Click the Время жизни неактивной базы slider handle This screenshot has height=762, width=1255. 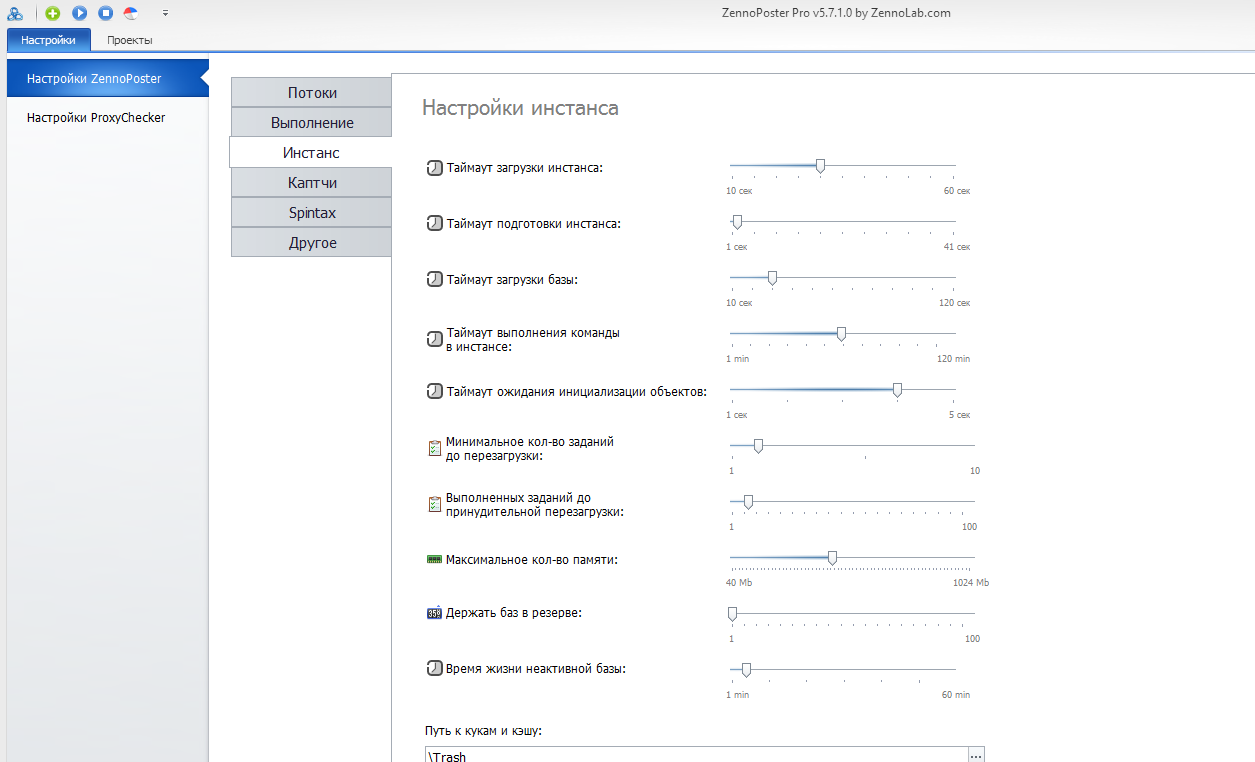(746, 670)
